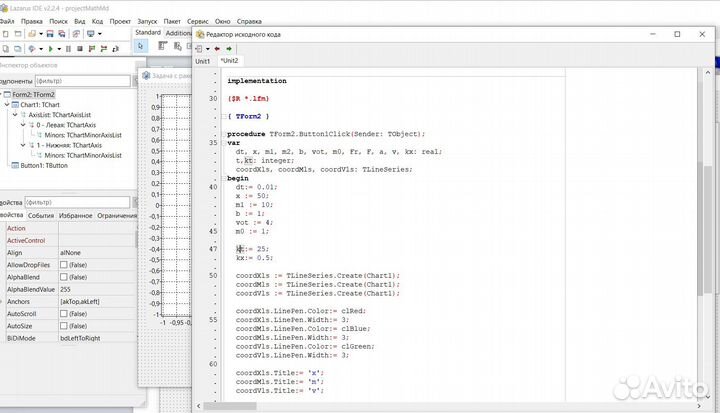Select Button1: TButton in the component tree
This screenshot has height=413, width=720.
tap(45, 165)
